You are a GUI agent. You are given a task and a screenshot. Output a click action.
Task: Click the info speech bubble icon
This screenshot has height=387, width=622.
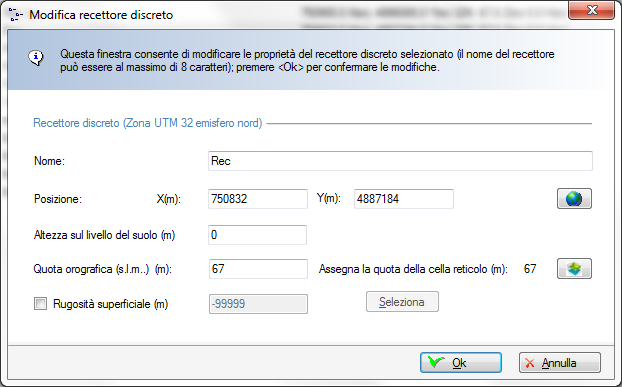(36, 58)
